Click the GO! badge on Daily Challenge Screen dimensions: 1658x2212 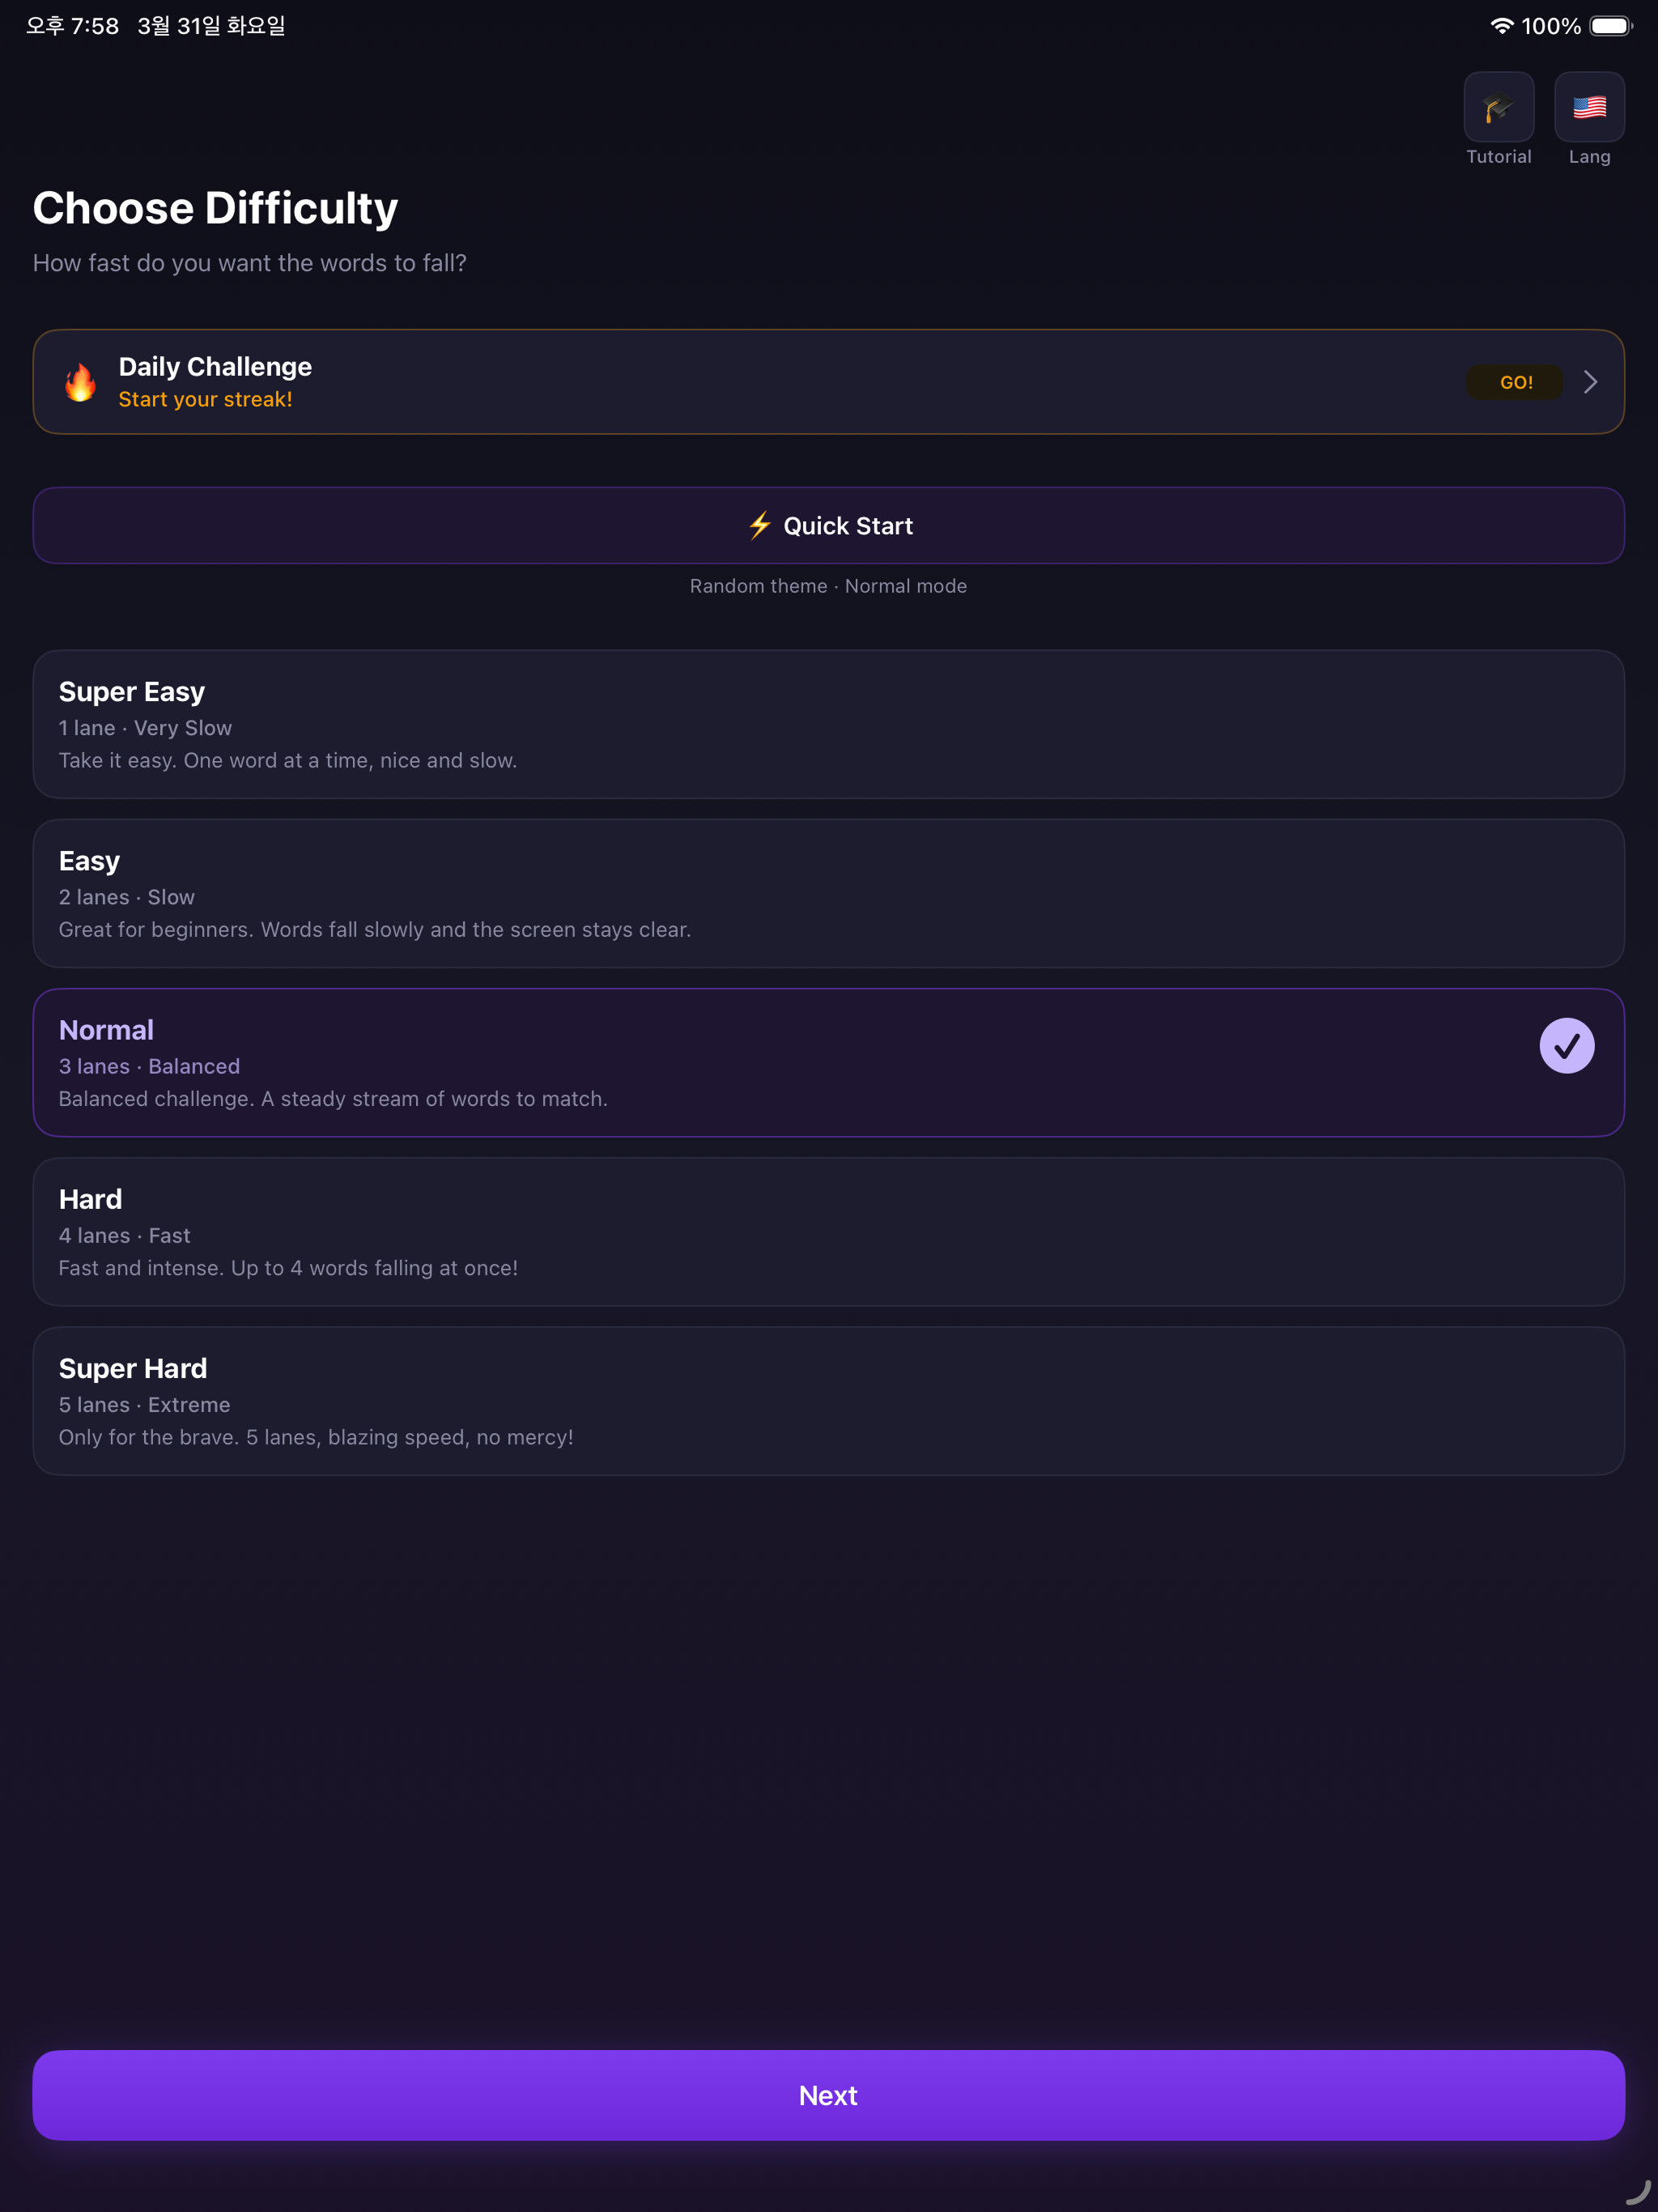[x=1515, y=382]
